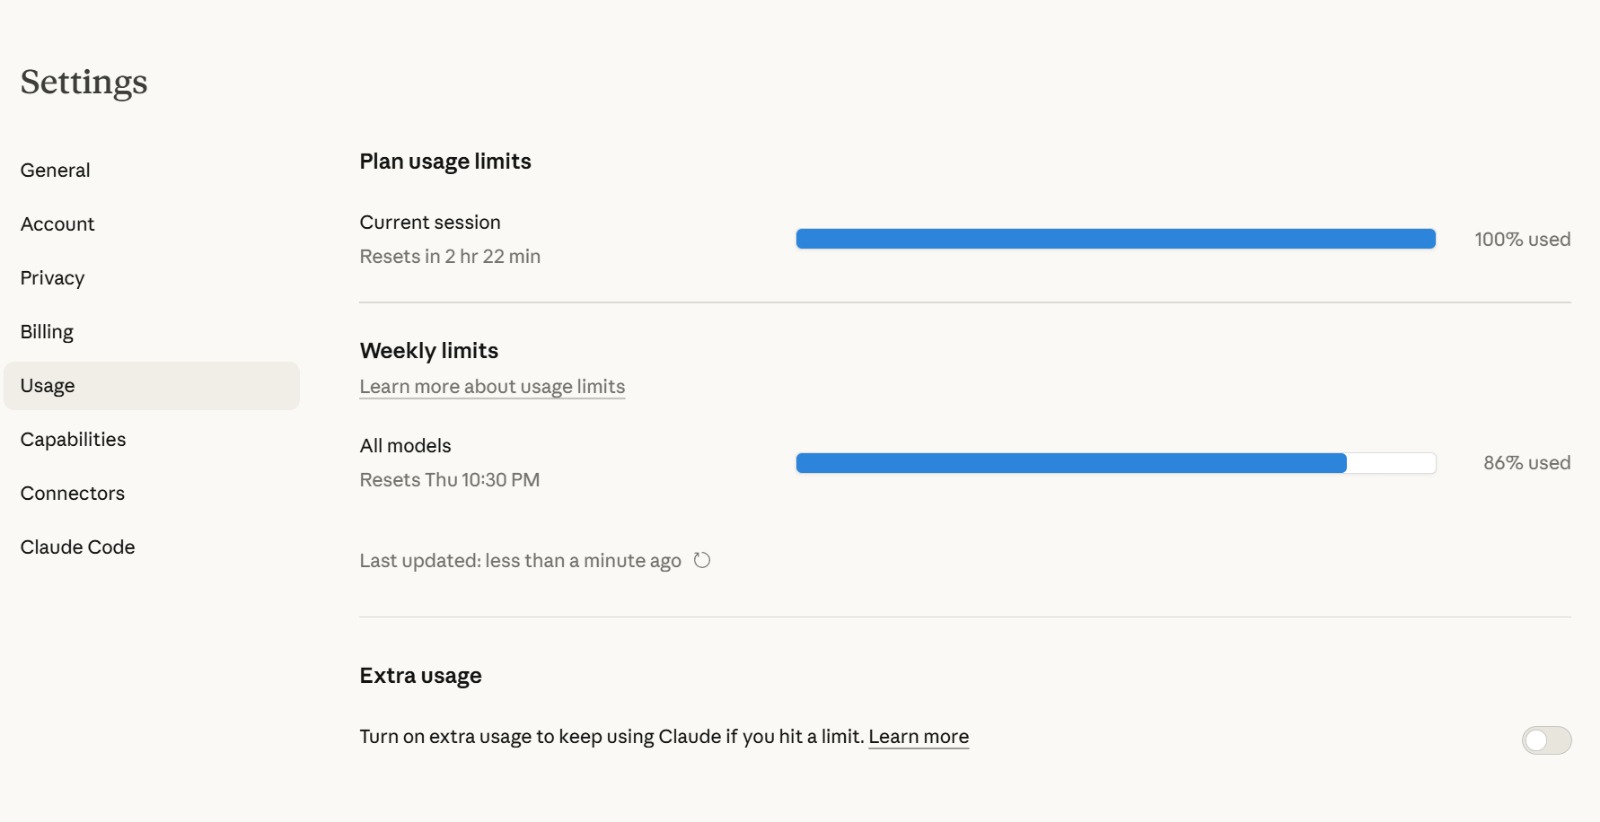Click the 100% used label
Viewport: 1600px width, 822px height.
[1523, 239]
